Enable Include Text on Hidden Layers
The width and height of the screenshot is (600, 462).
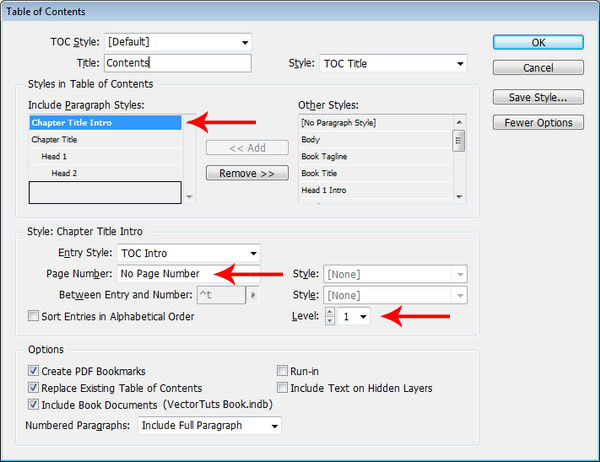point(282,387)
